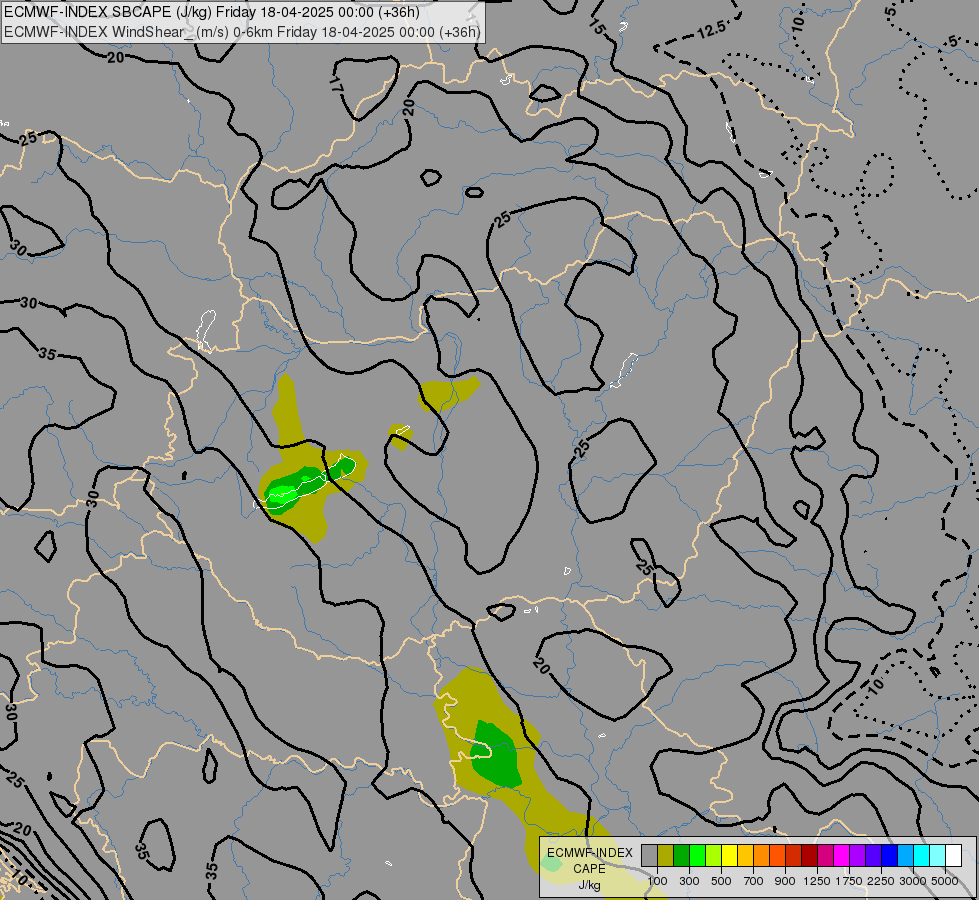Select the pure dark blue legend swatch
Screen dimensions: 979x900
tap(889, 856)
